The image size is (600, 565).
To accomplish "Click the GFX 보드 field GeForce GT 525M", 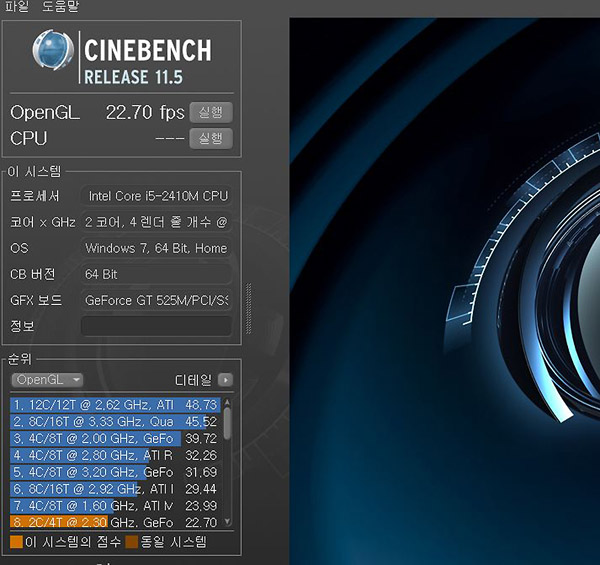I will 157,300.
